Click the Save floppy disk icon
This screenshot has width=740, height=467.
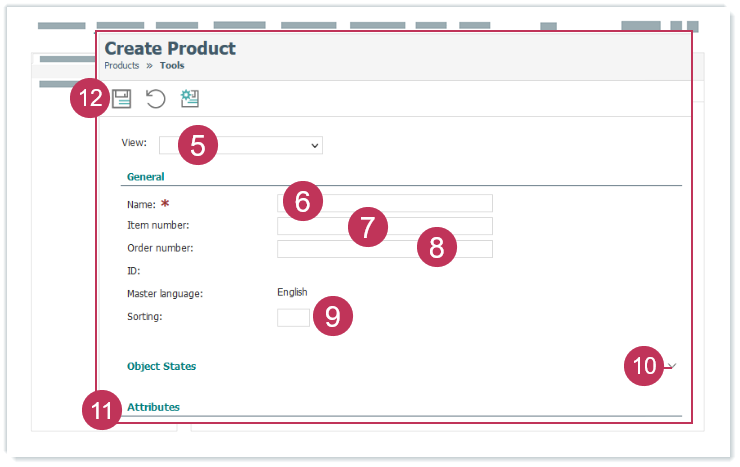point(121,98)
